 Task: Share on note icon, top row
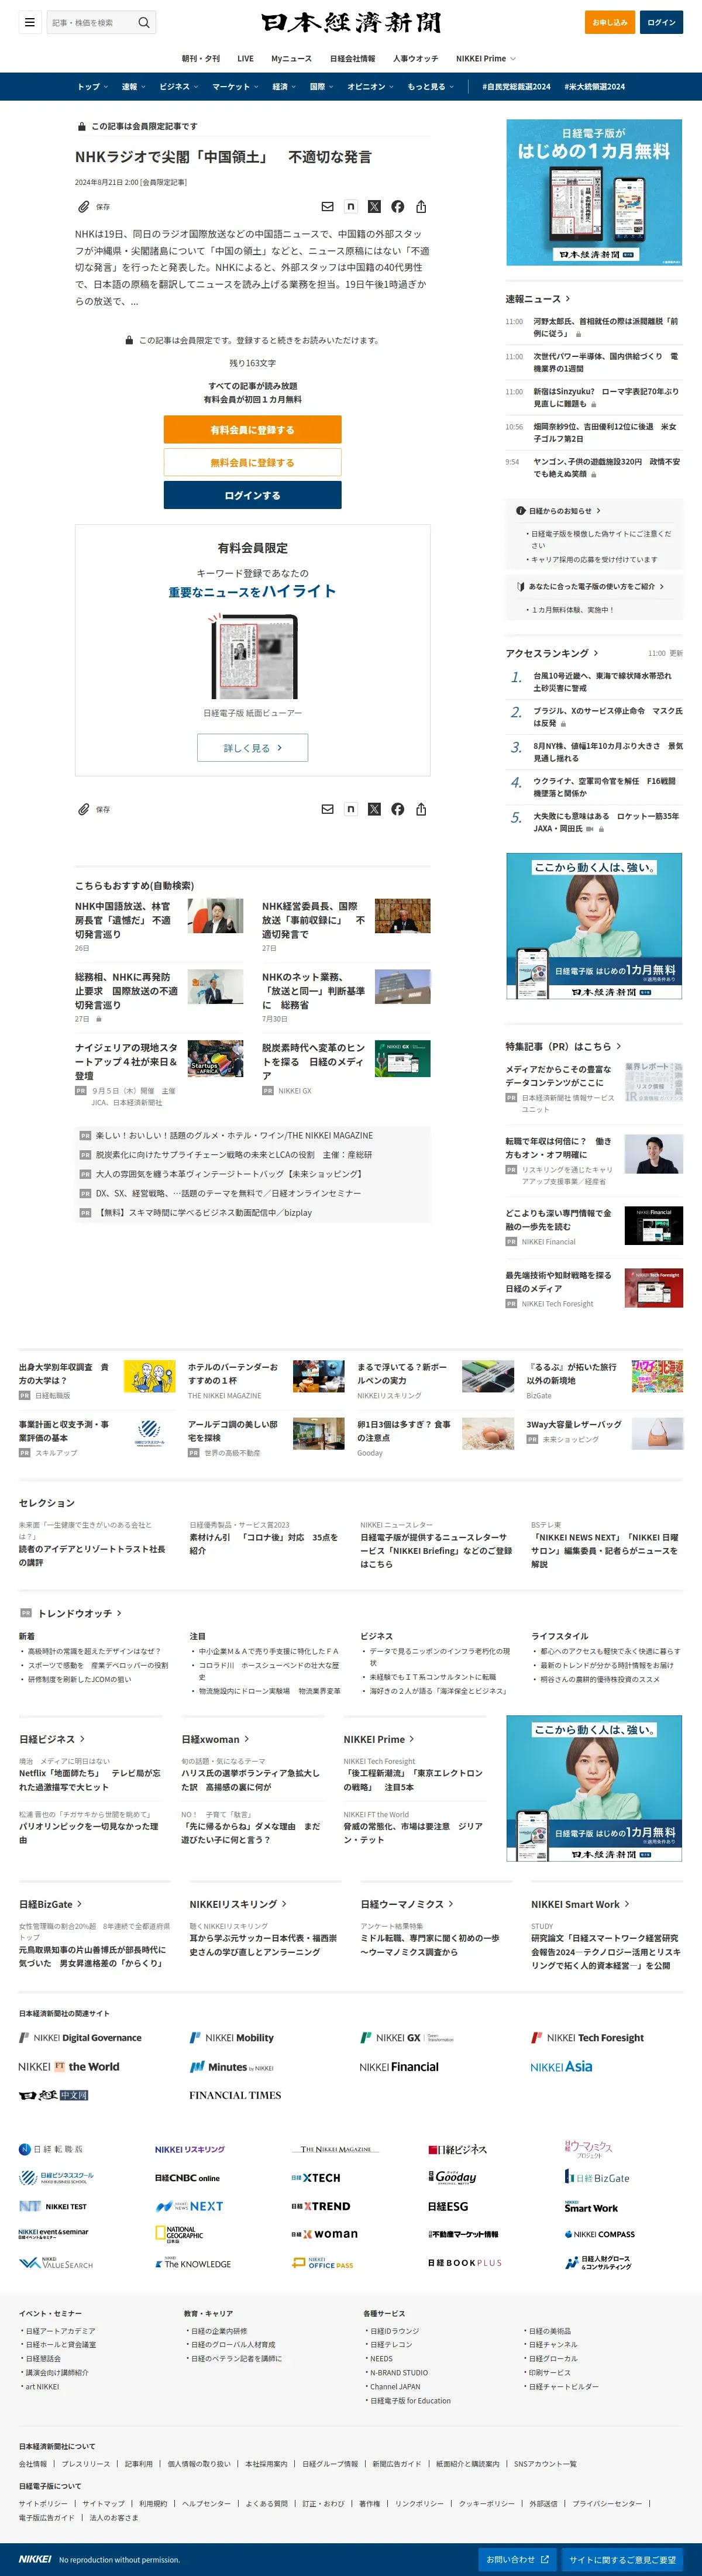(x=351, y=207)
